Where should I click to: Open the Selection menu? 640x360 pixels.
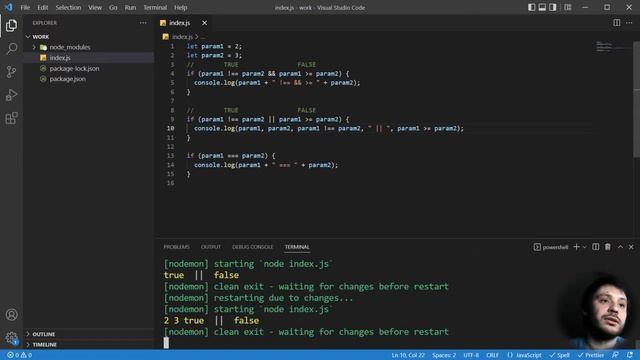coord(68,7)
